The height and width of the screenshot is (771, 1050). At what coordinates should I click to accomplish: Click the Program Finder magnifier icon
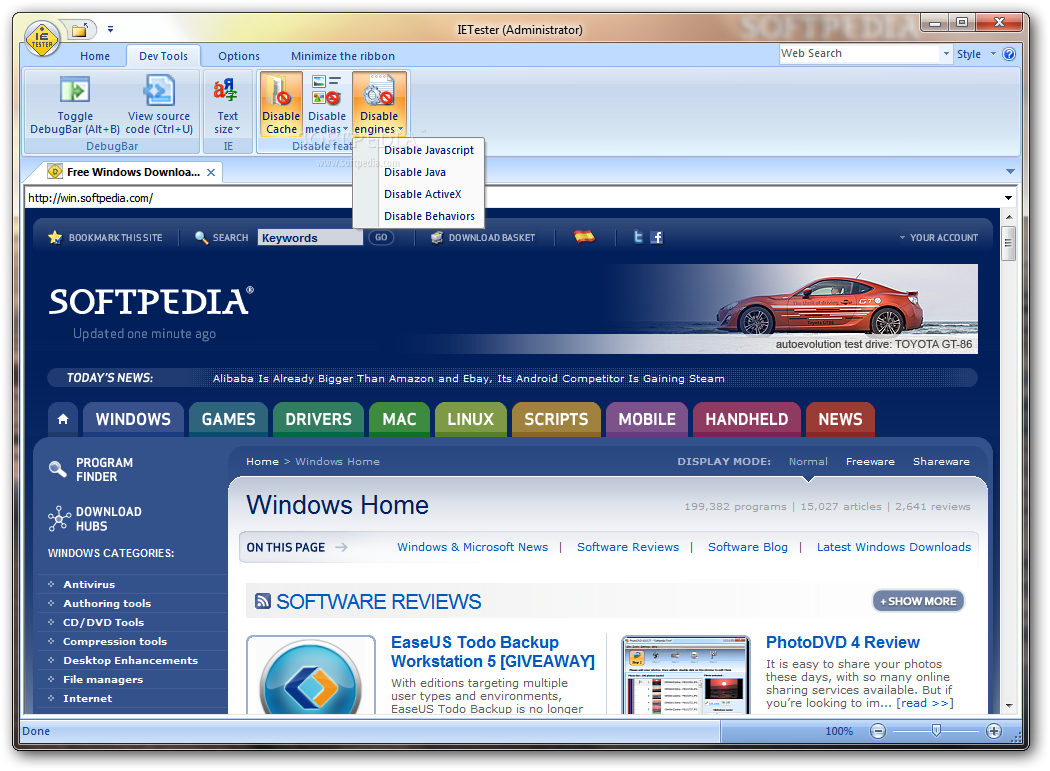pos(58,470)
